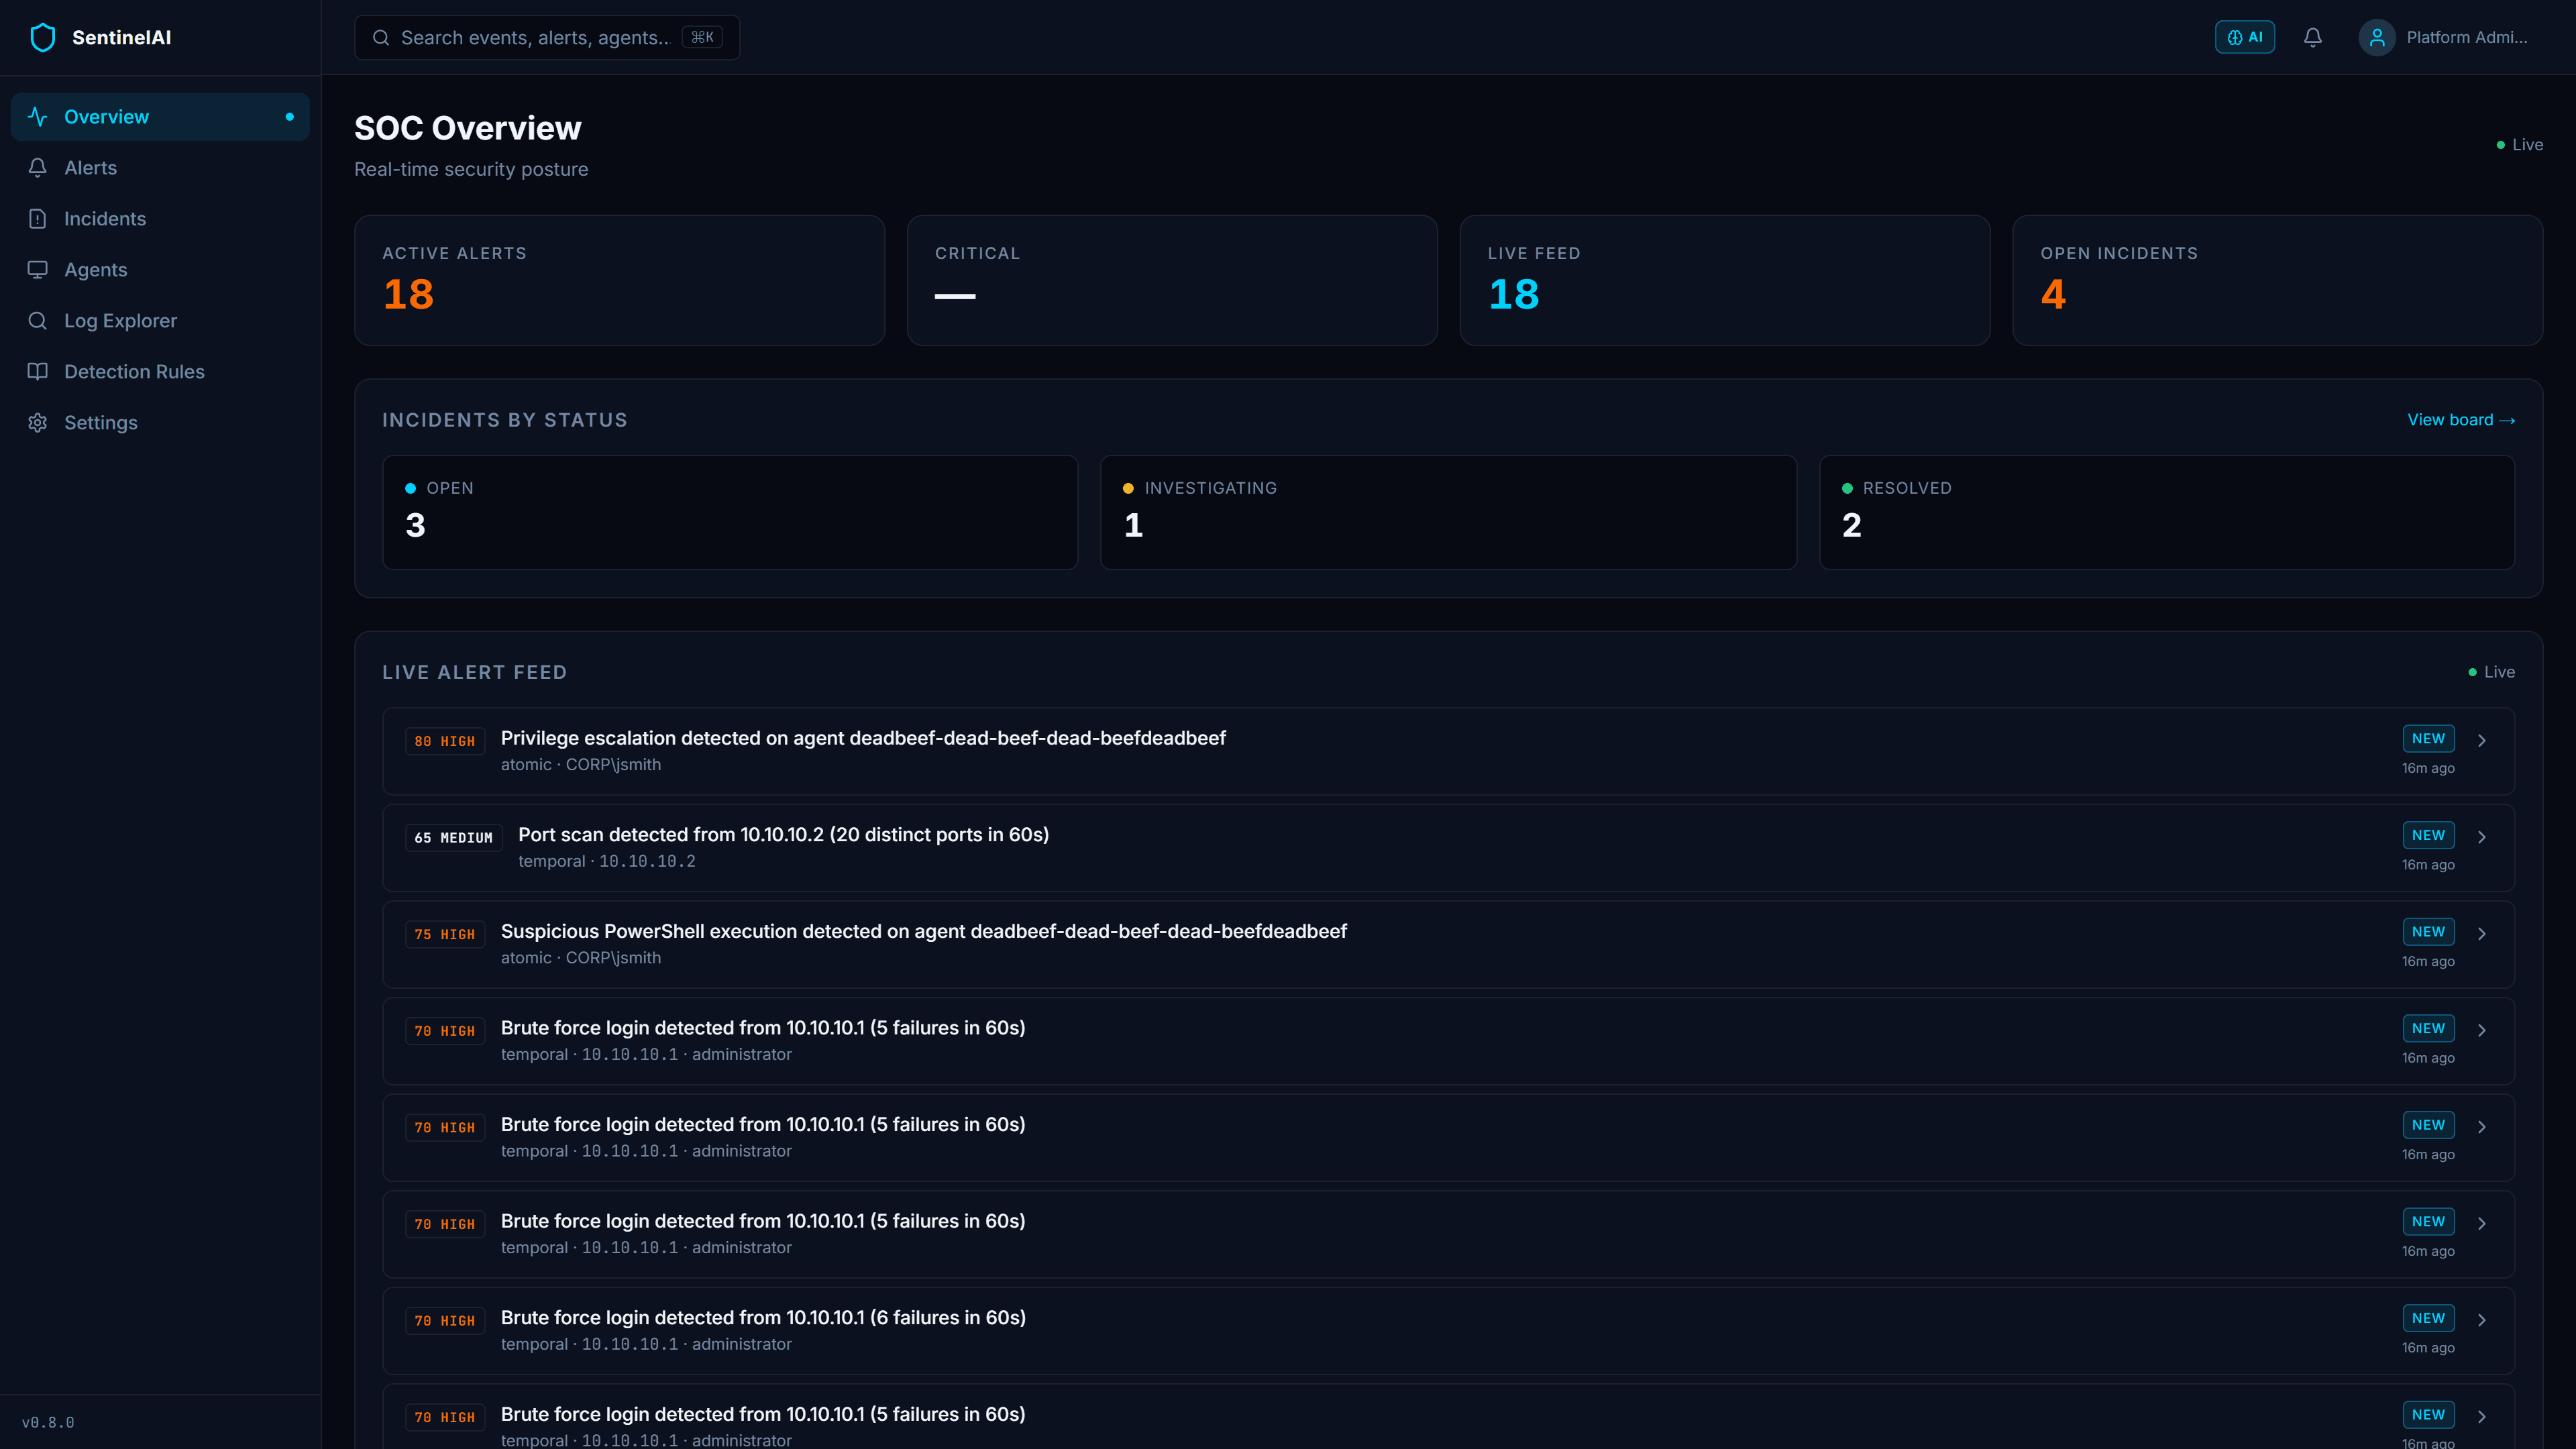The height and width of the screenshot is (1449, 2576).
Task: Go to Incidents page
Action: pyautogui.click(x=160, y=219)
